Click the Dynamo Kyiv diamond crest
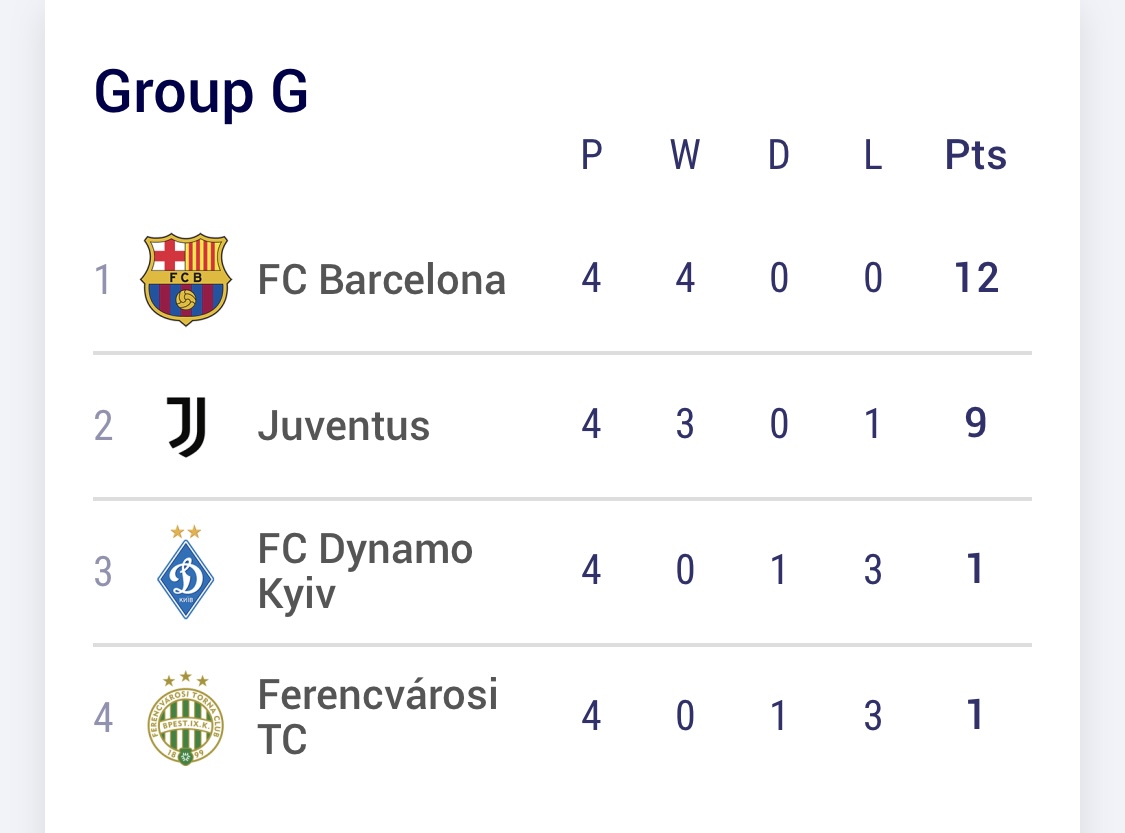 [186, 572]
